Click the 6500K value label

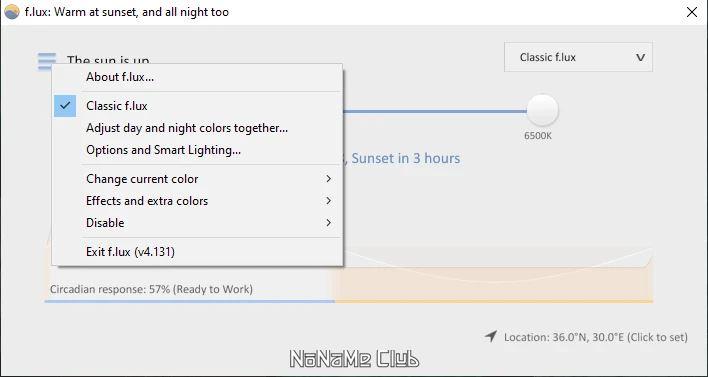538,136
